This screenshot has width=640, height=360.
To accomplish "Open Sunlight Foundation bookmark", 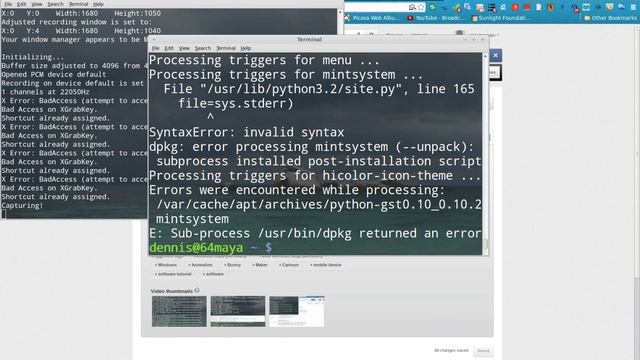I will point(500,18).
